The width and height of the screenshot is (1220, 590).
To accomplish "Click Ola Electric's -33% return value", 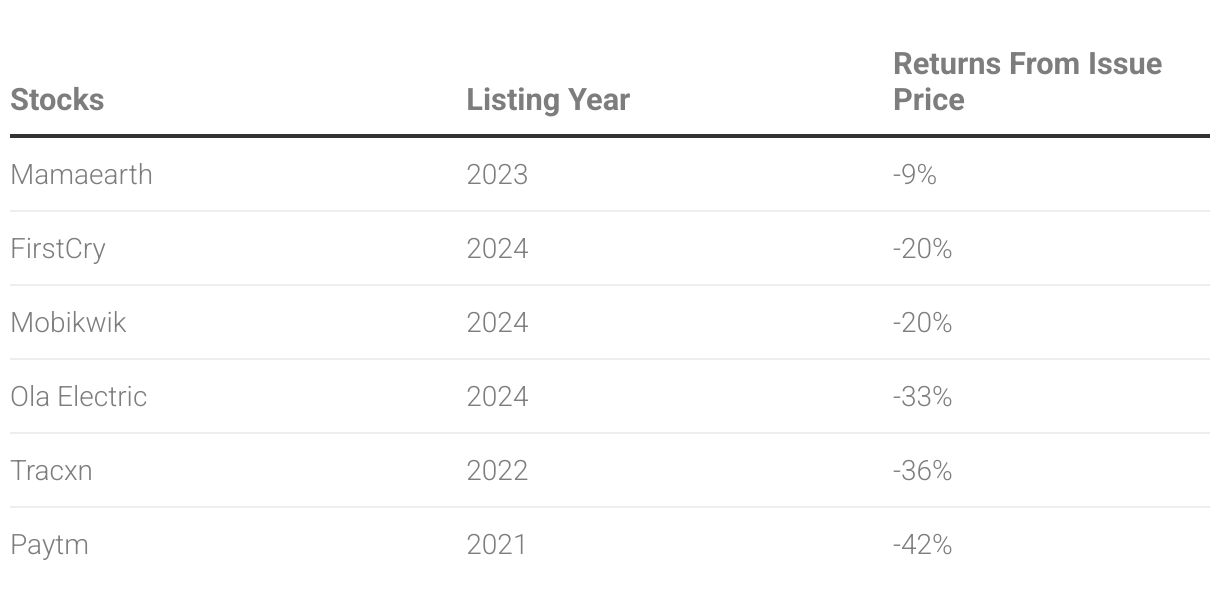I will (x=922, y=397).
